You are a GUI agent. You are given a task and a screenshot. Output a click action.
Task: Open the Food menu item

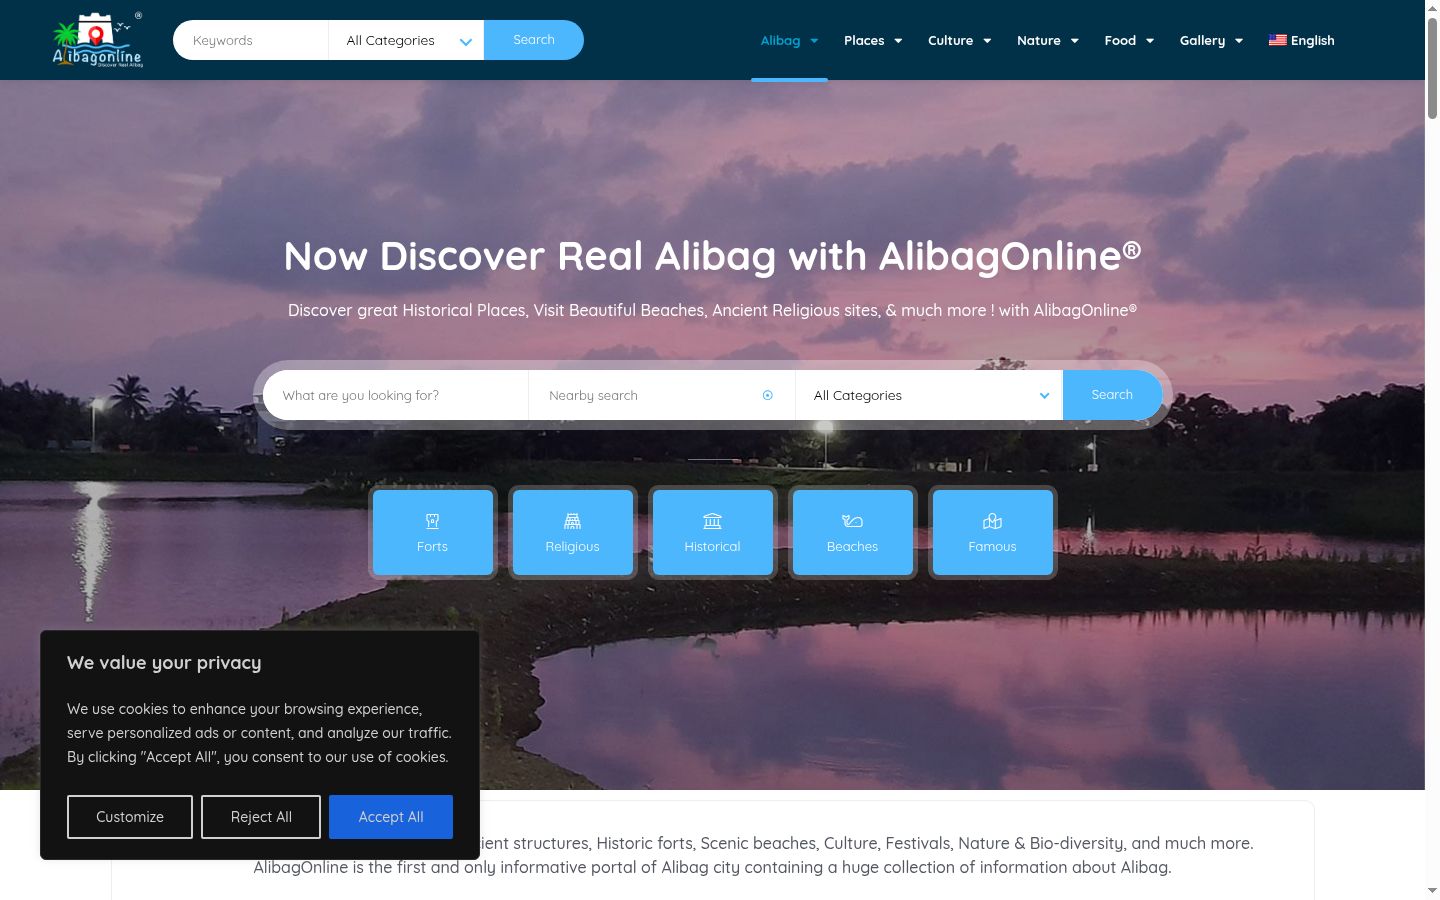tap(1120, 40)
